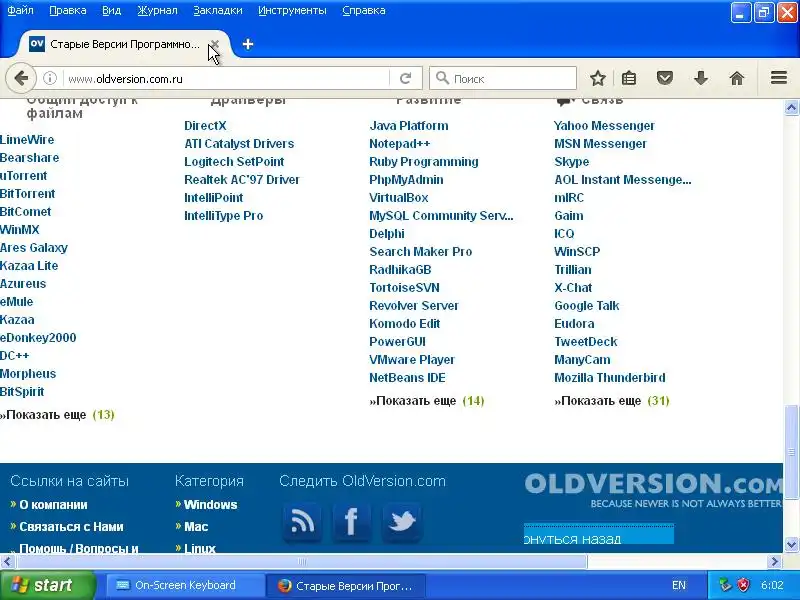Click the red shield tray icon
Screen dimensions: 800x600
[x=744, y=585]
